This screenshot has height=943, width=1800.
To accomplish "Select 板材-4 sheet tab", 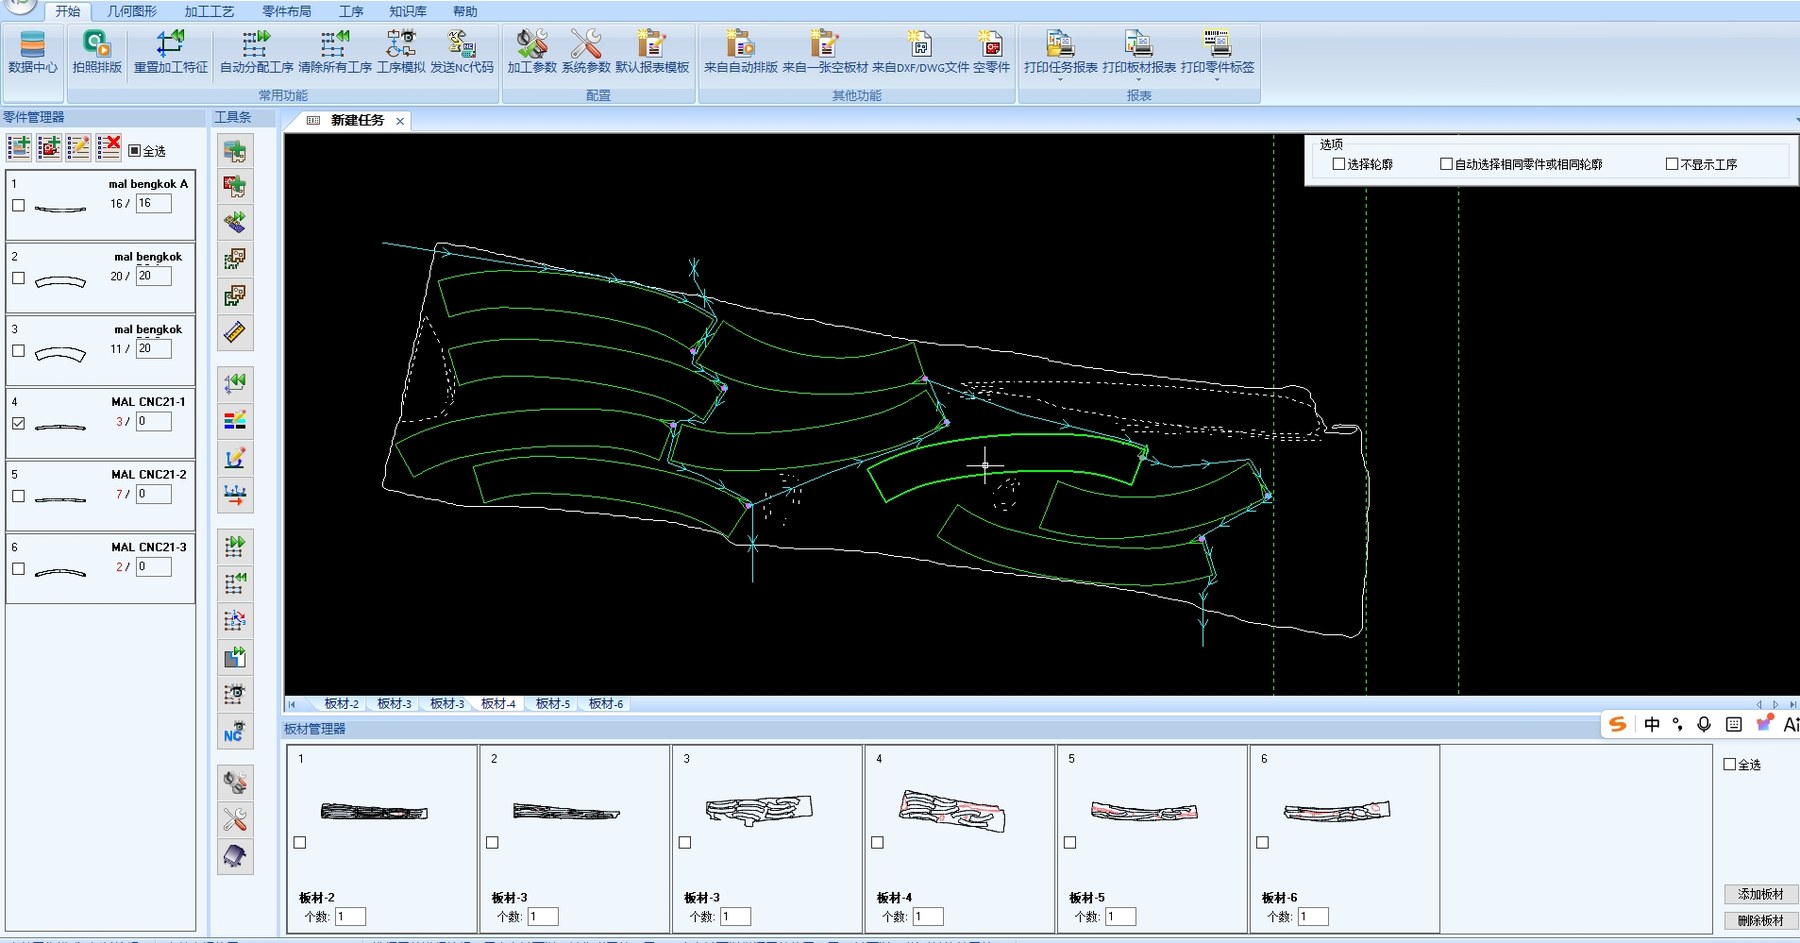I will point(498,704).
